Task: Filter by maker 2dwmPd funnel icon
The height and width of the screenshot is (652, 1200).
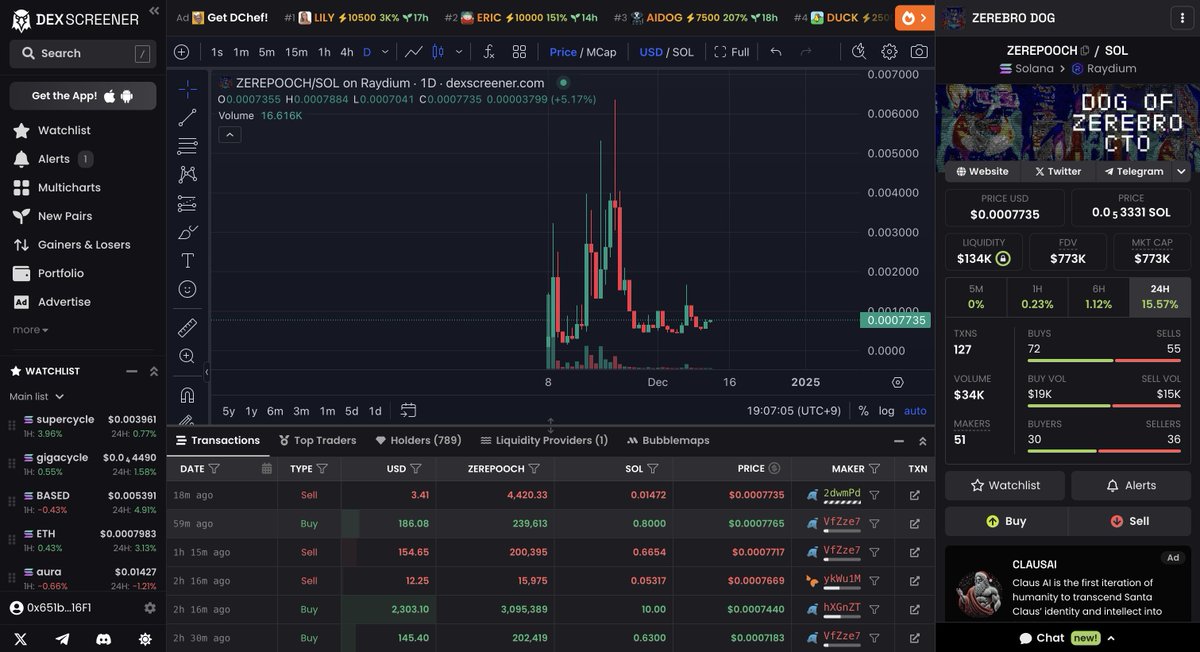Action: (x=874, y=495)
